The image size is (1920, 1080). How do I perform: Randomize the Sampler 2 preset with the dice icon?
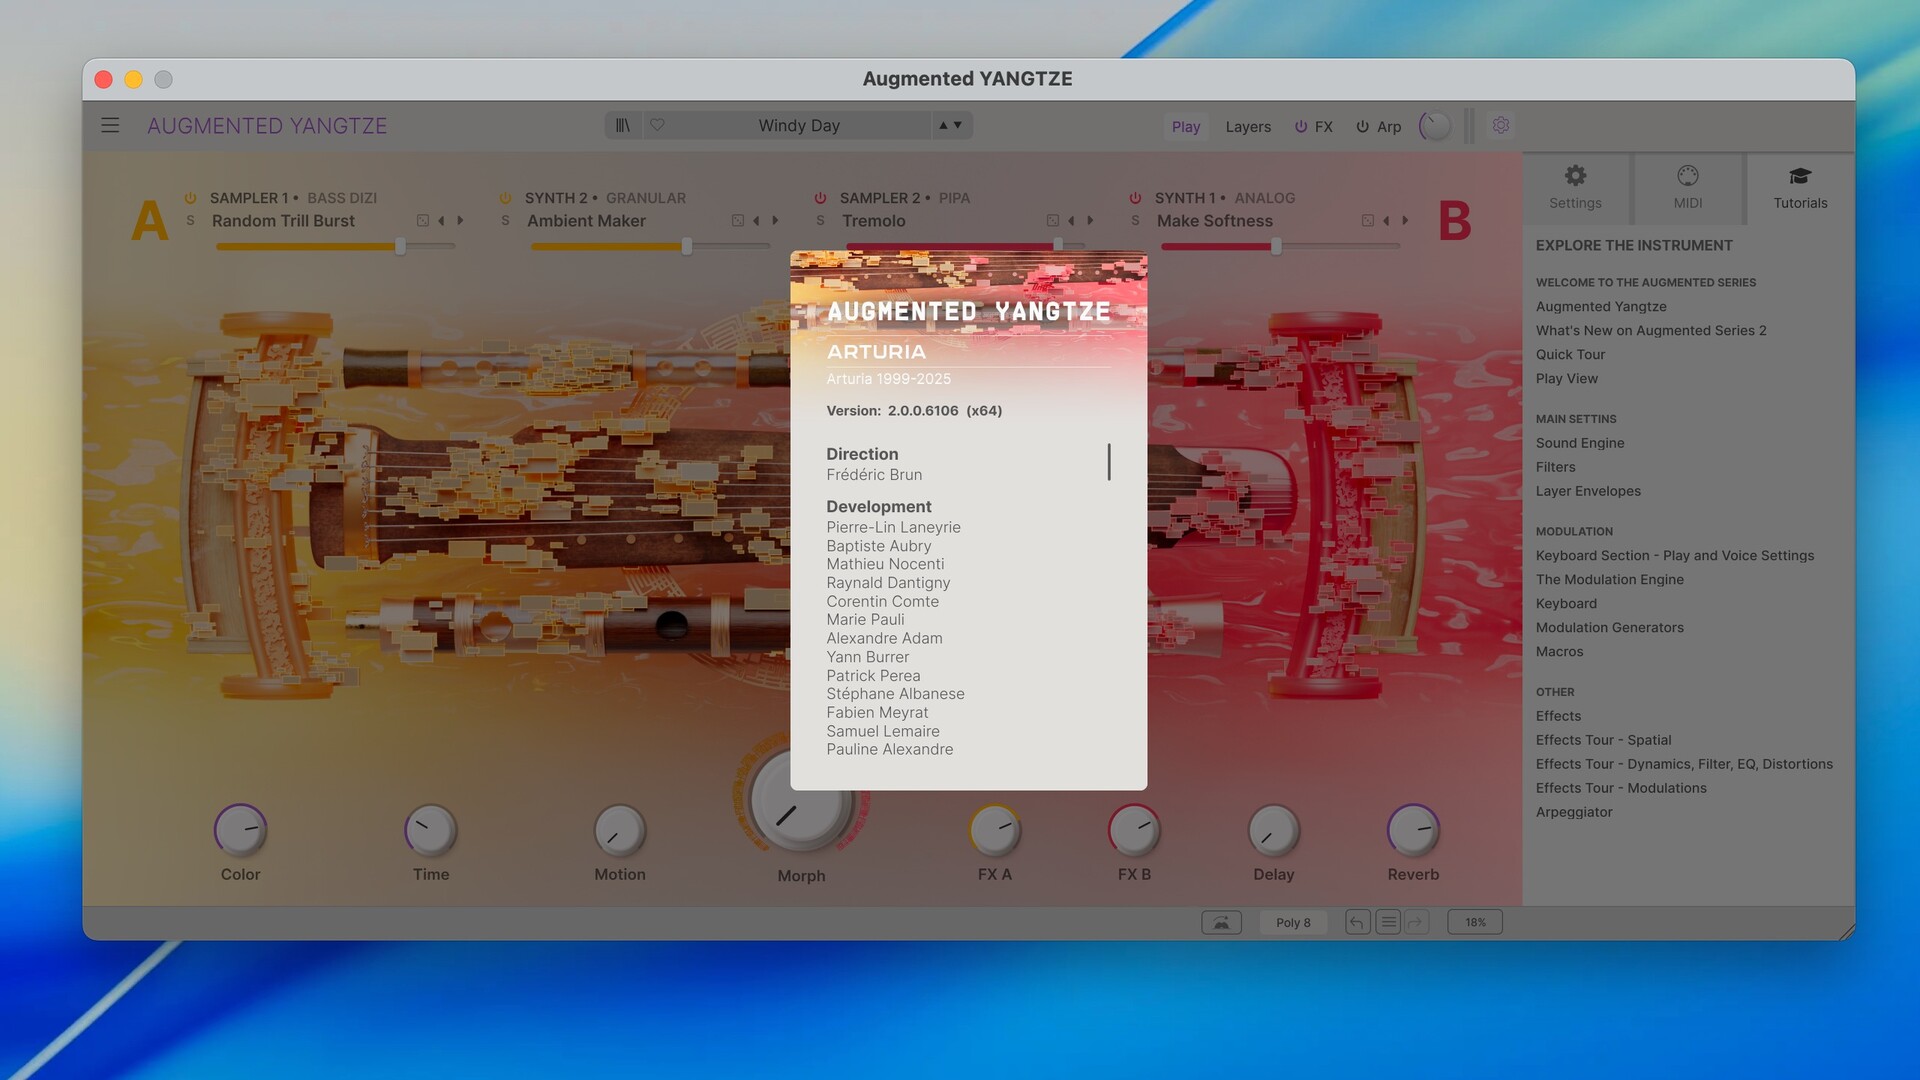tap(1053, 220)
